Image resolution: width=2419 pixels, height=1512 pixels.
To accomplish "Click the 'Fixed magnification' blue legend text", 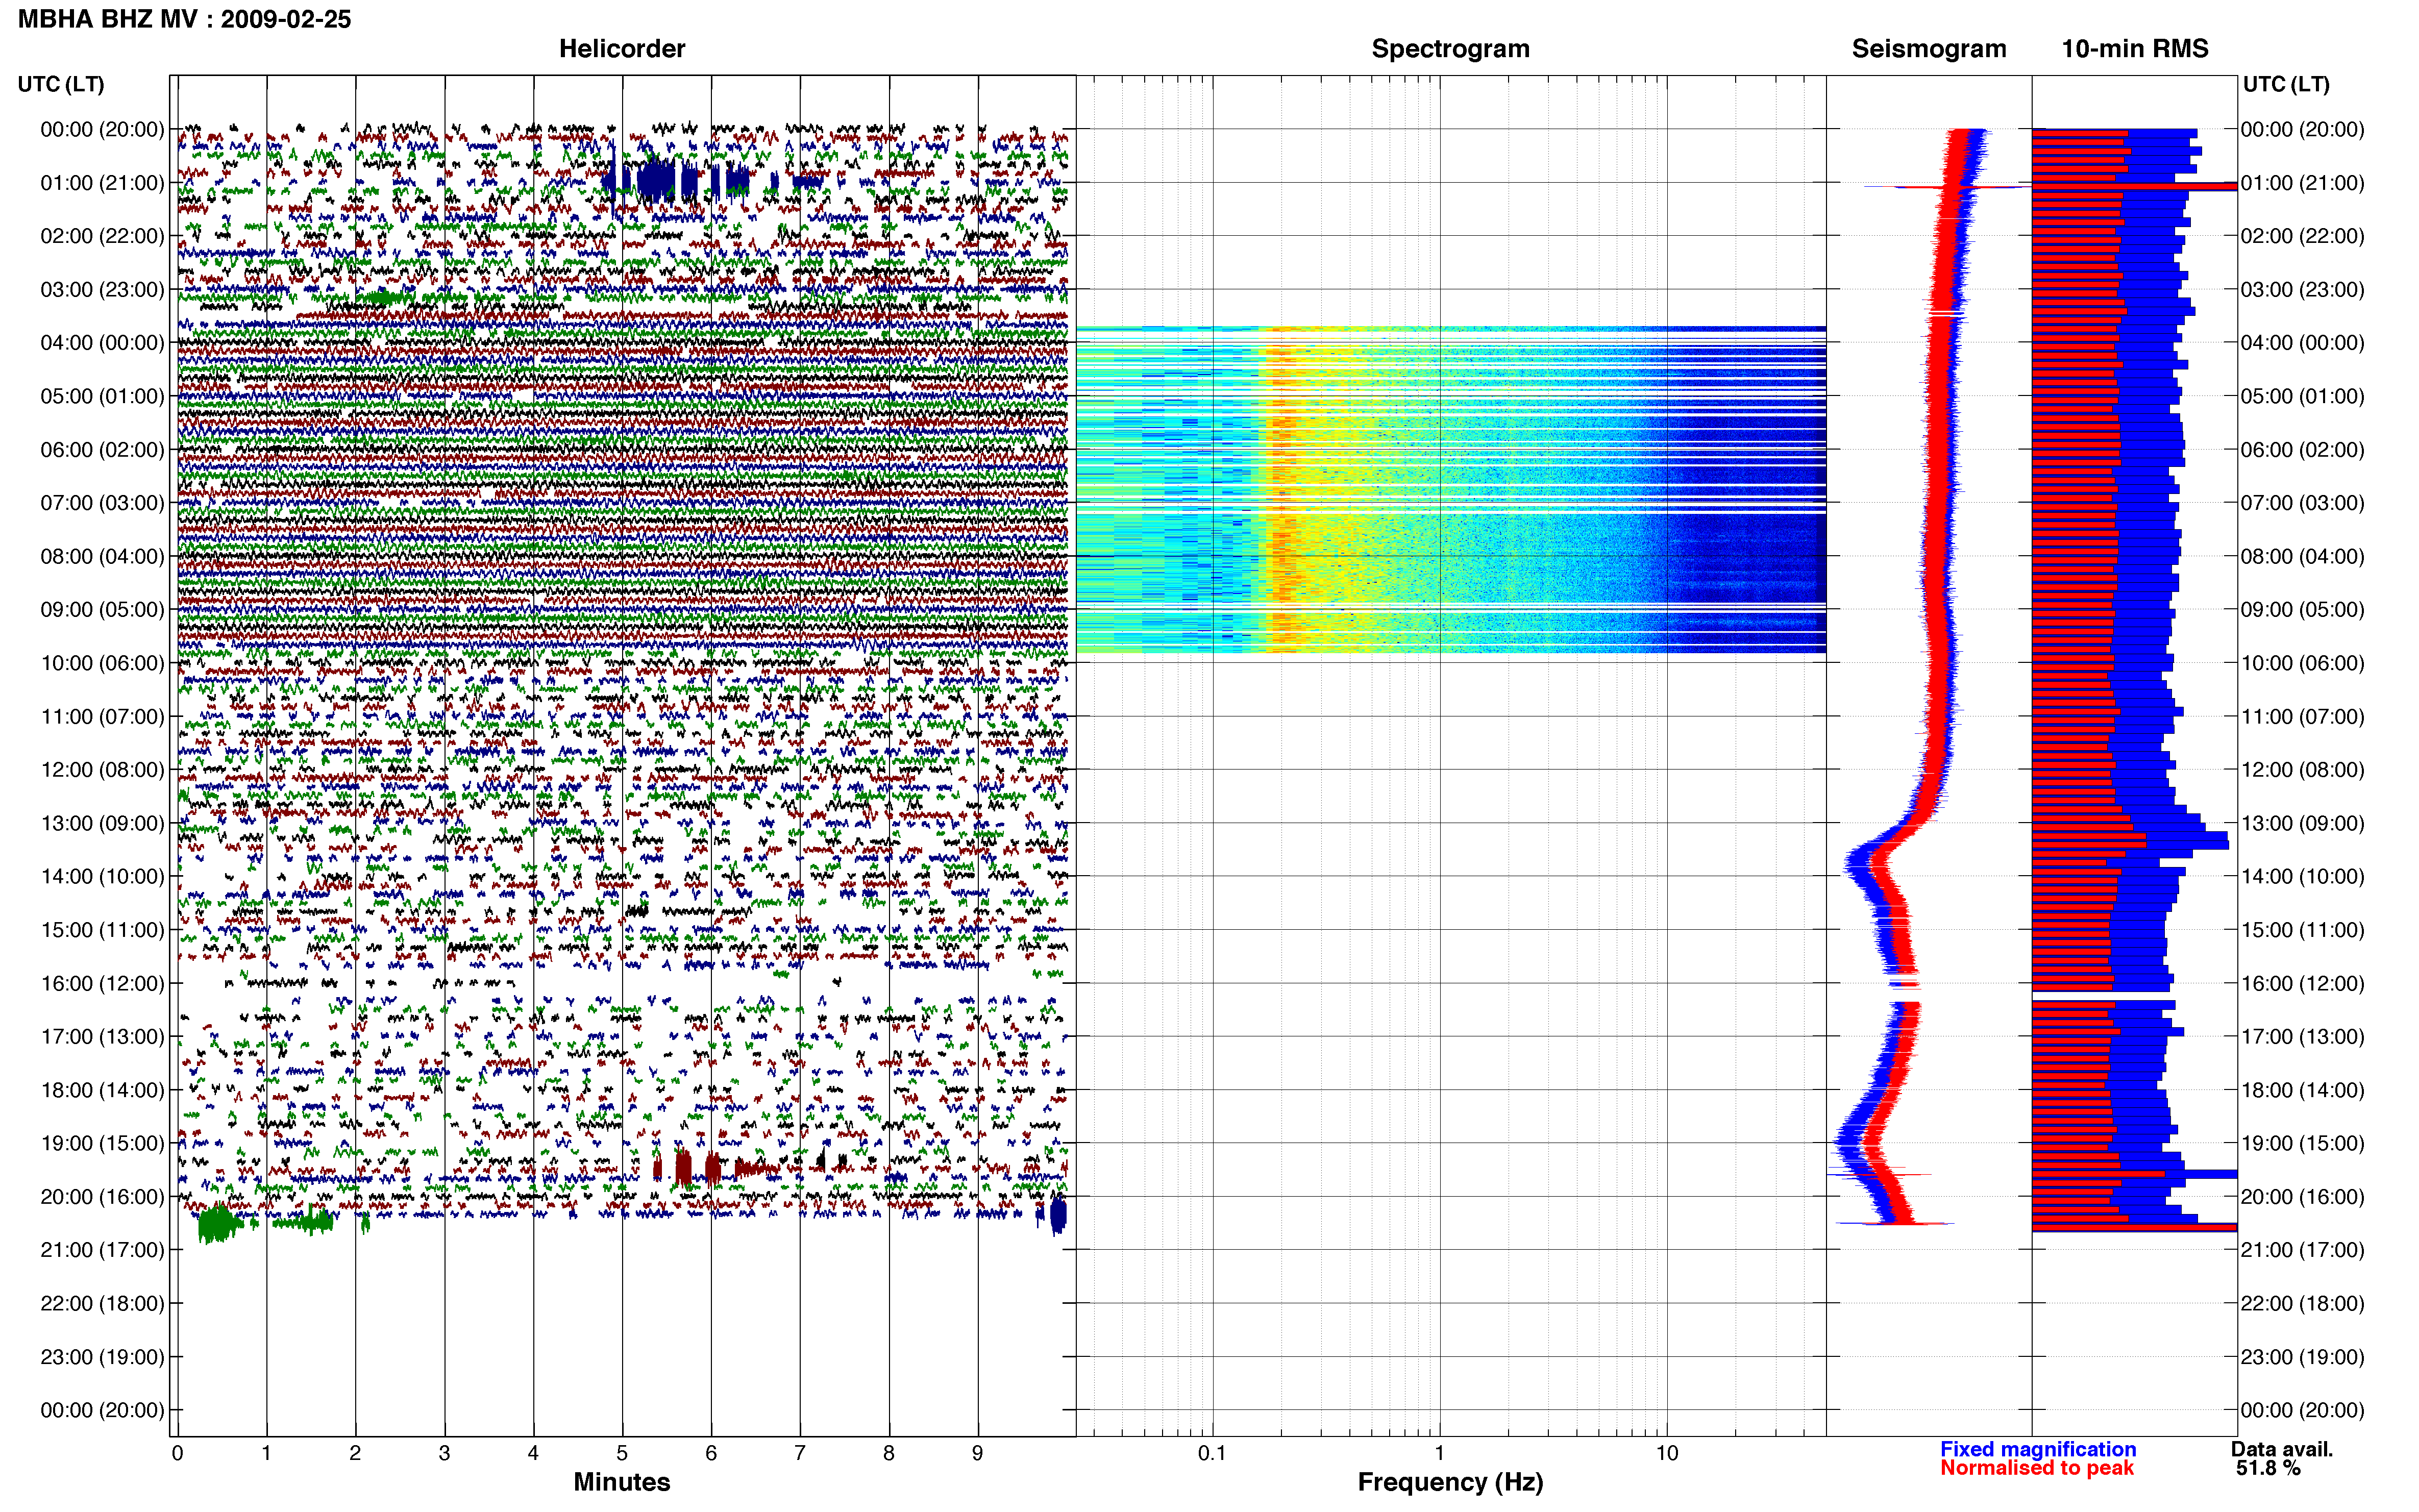I will (x=2038, y=1449).
